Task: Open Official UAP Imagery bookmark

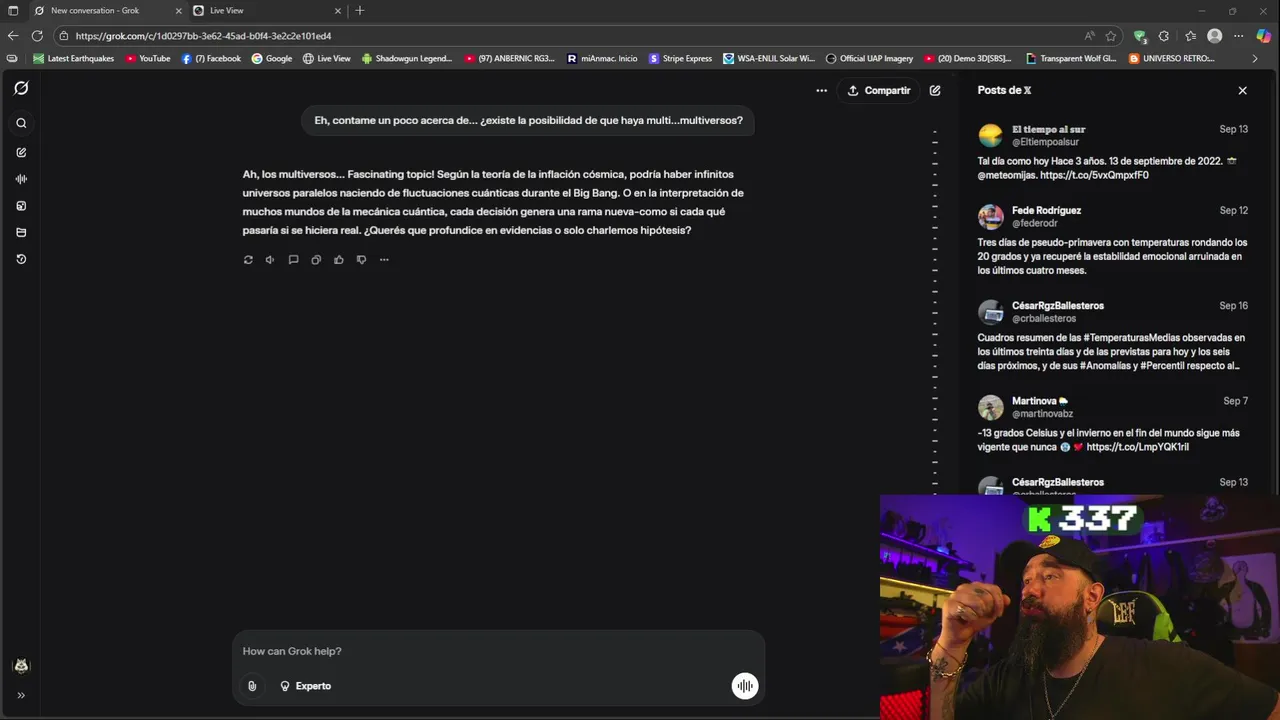Action: (869, 58)
